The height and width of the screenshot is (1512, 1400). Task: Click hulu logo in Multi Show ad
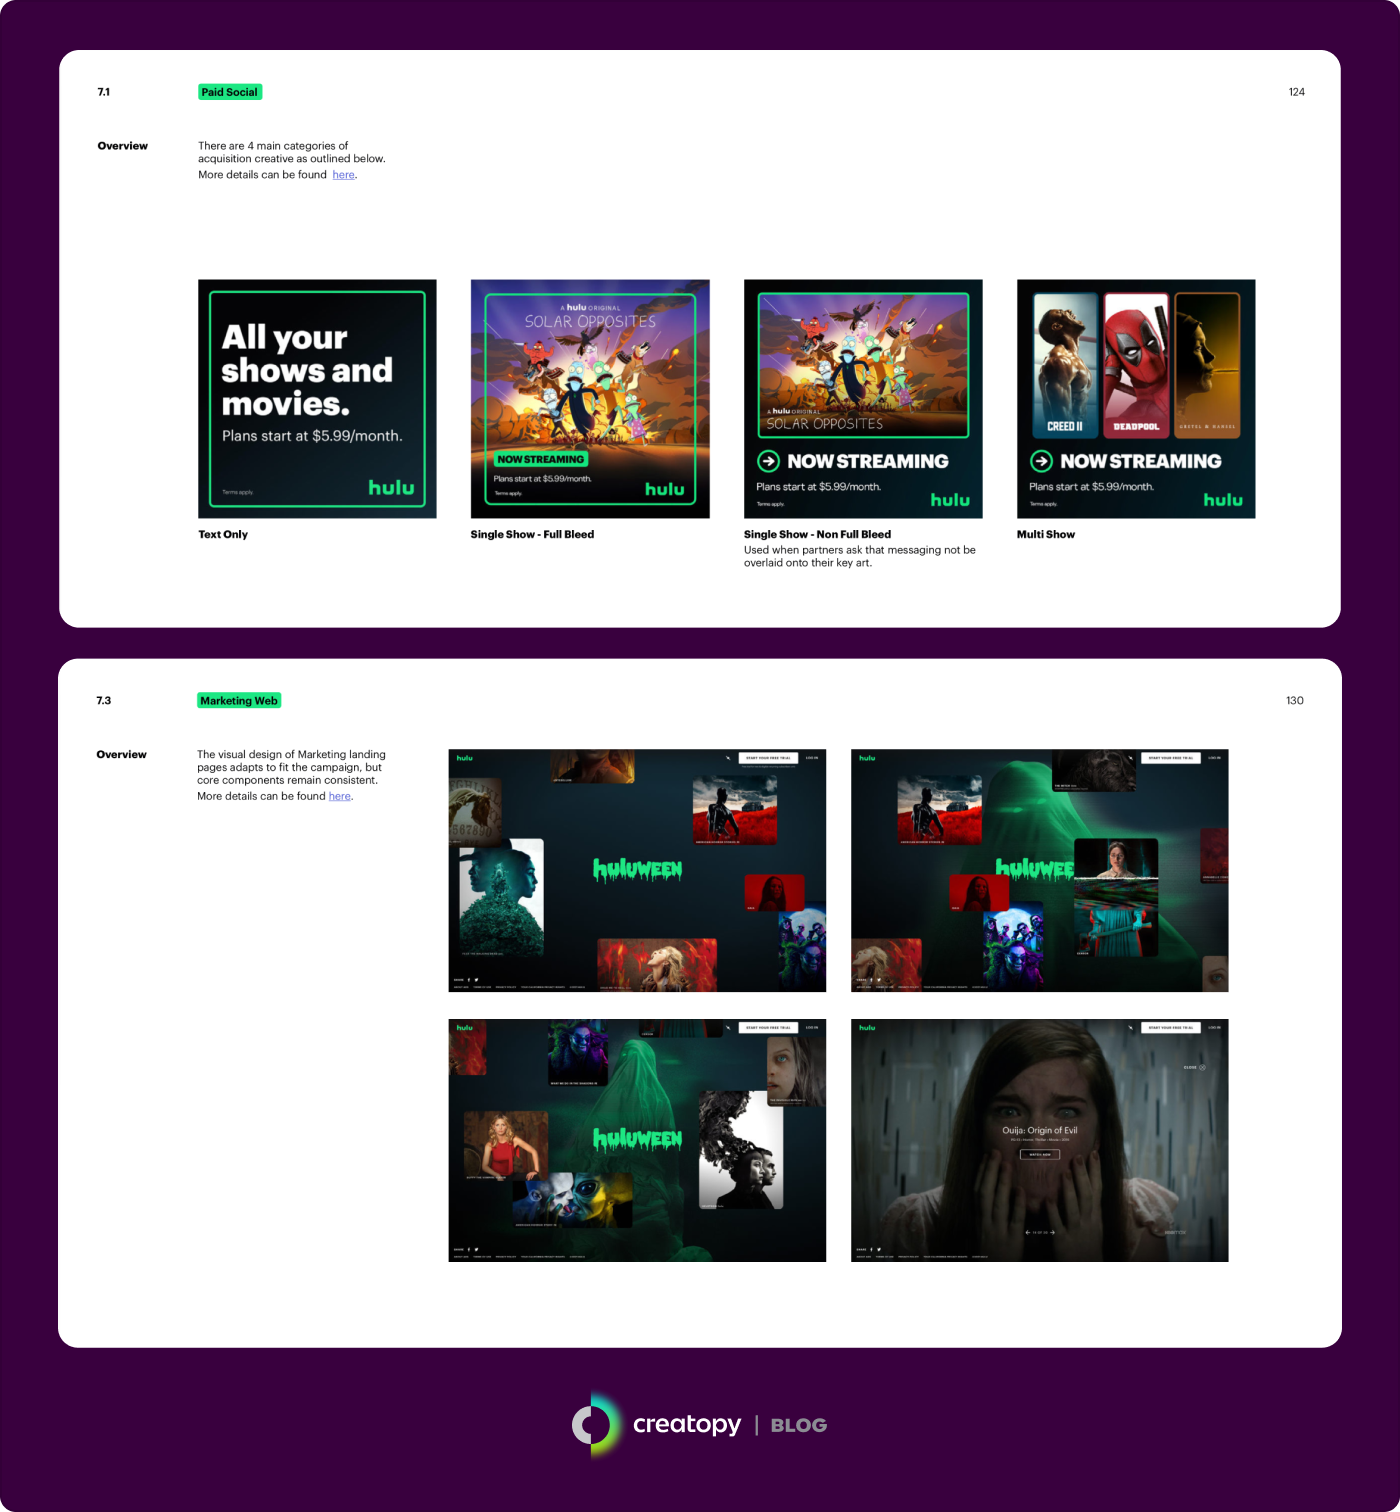click(x=1223, y=500)
